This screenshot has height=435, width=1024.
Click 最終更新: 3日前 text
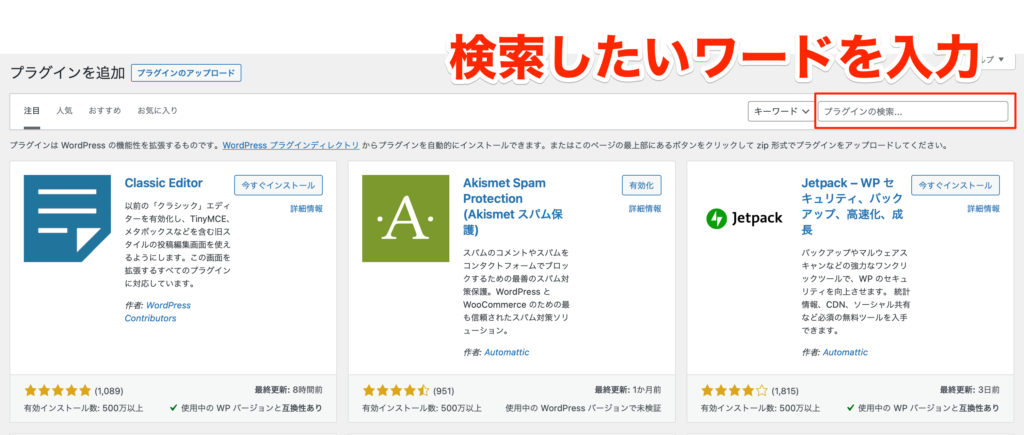coord(969,390)
